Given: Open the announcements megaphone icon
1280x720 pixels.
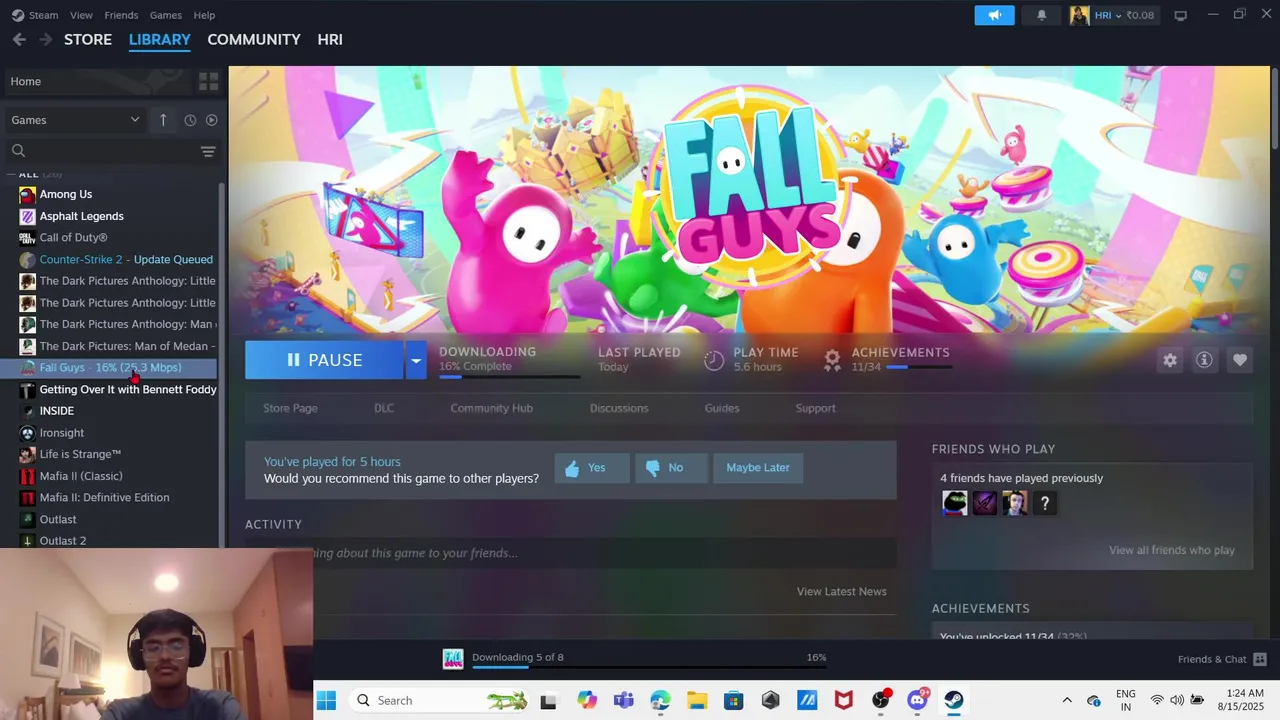Looking at the screenshot, I should pyautogui.click(x=995, y=15).
